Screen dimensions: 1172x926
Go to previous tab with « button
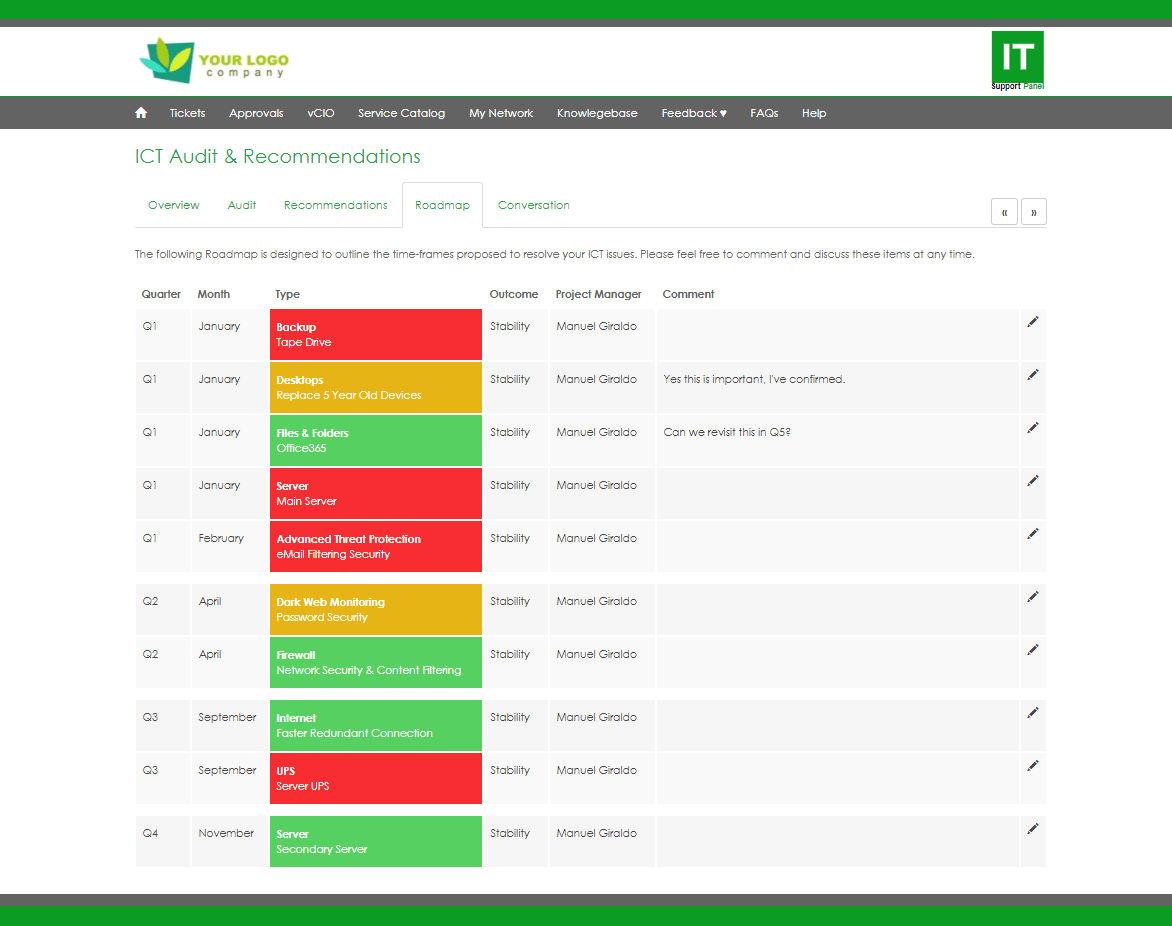pyautogui.click(x=1004, y=212)
